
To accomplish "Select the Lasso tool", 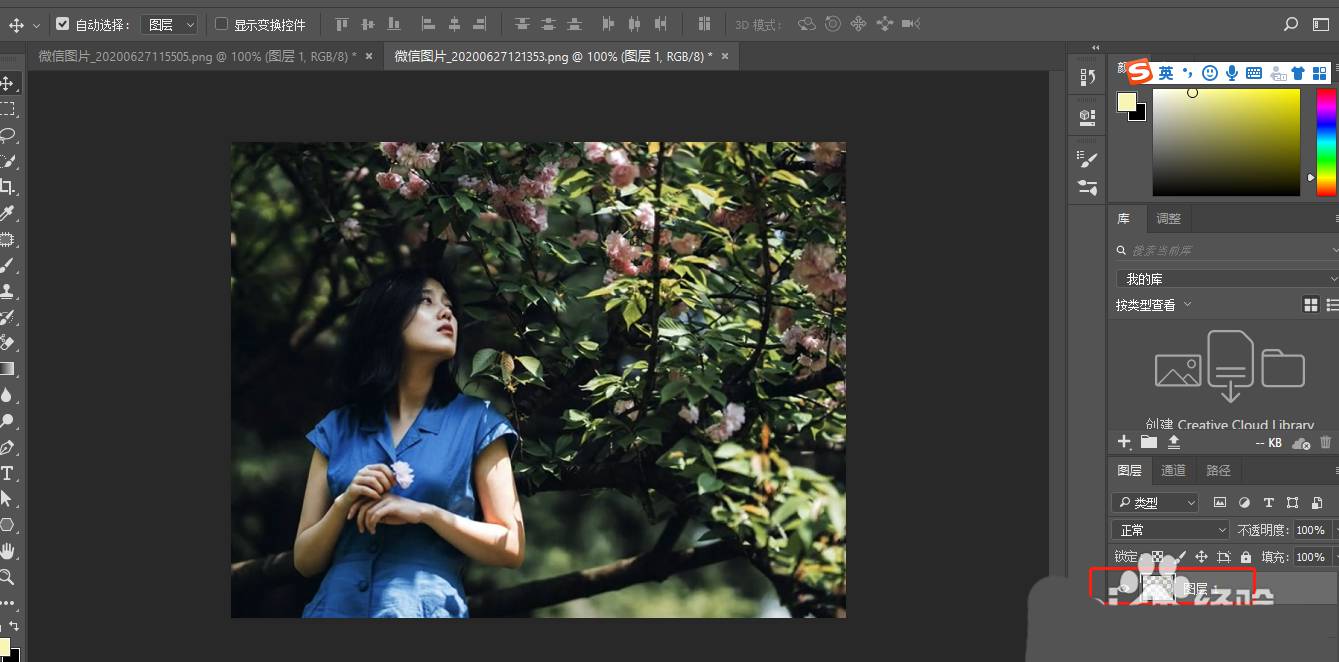I will (x=7, y=135).
